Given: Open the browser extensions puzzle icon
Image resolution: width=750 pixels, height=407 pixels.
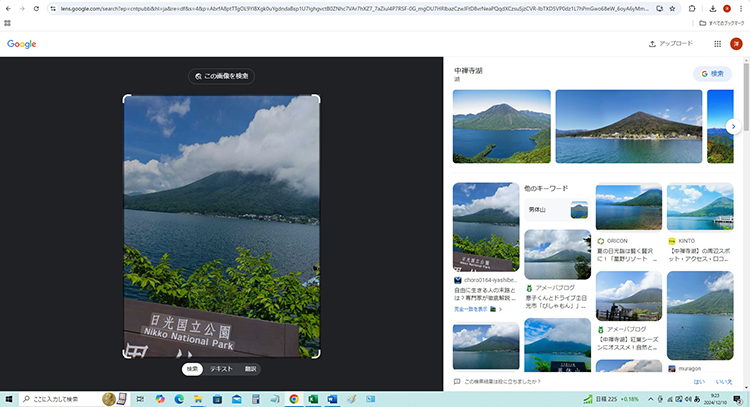Looking at the screenshot, I should (x=692, y=9).
